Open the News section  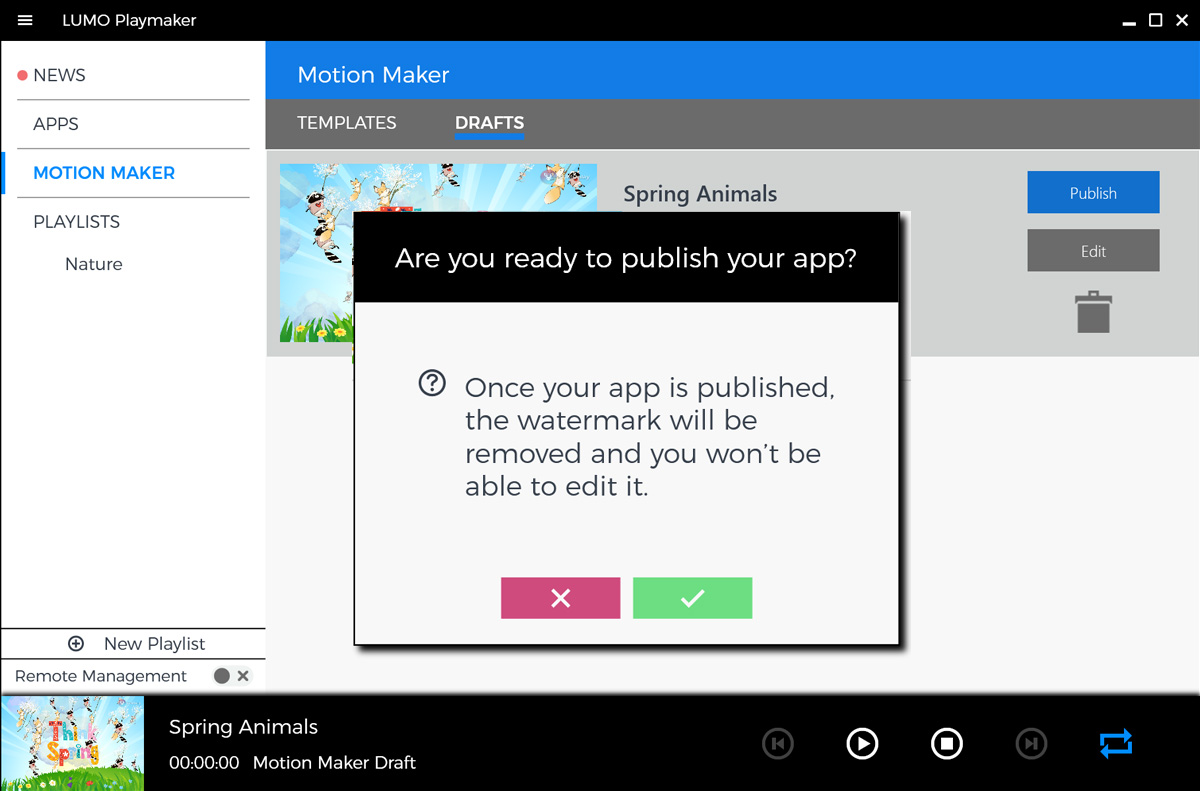pos(59,75)
